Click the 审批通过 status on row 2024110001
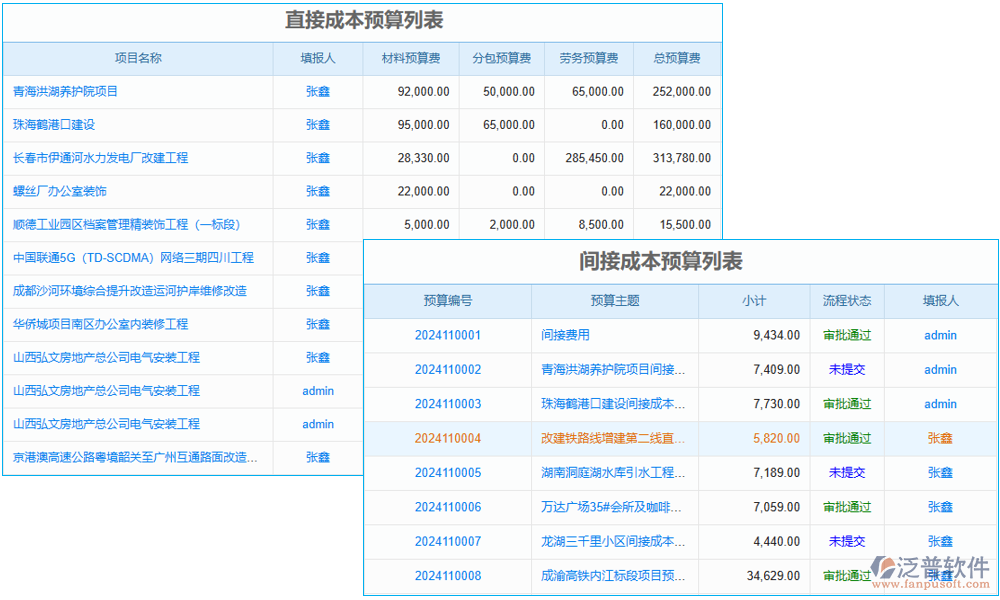The width and height of the screenshot is (1000, 600). (847, 335)
